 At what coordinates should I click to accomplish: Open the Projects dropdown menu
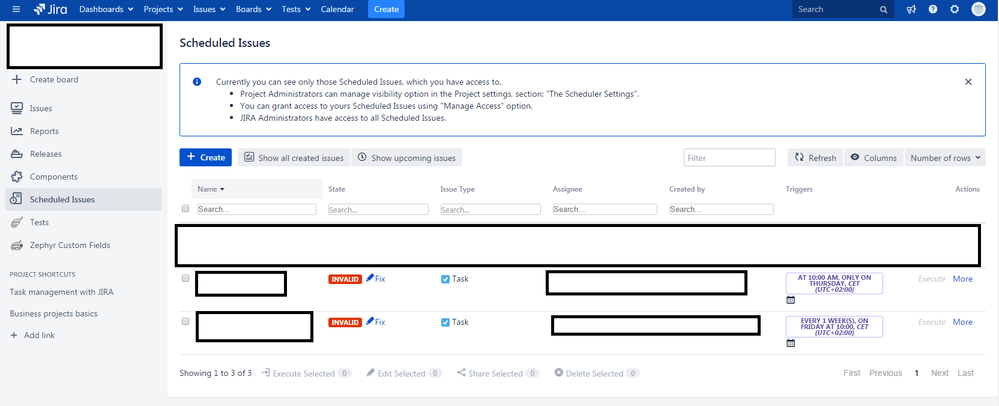pyautogui.click(x=163, y=10)
